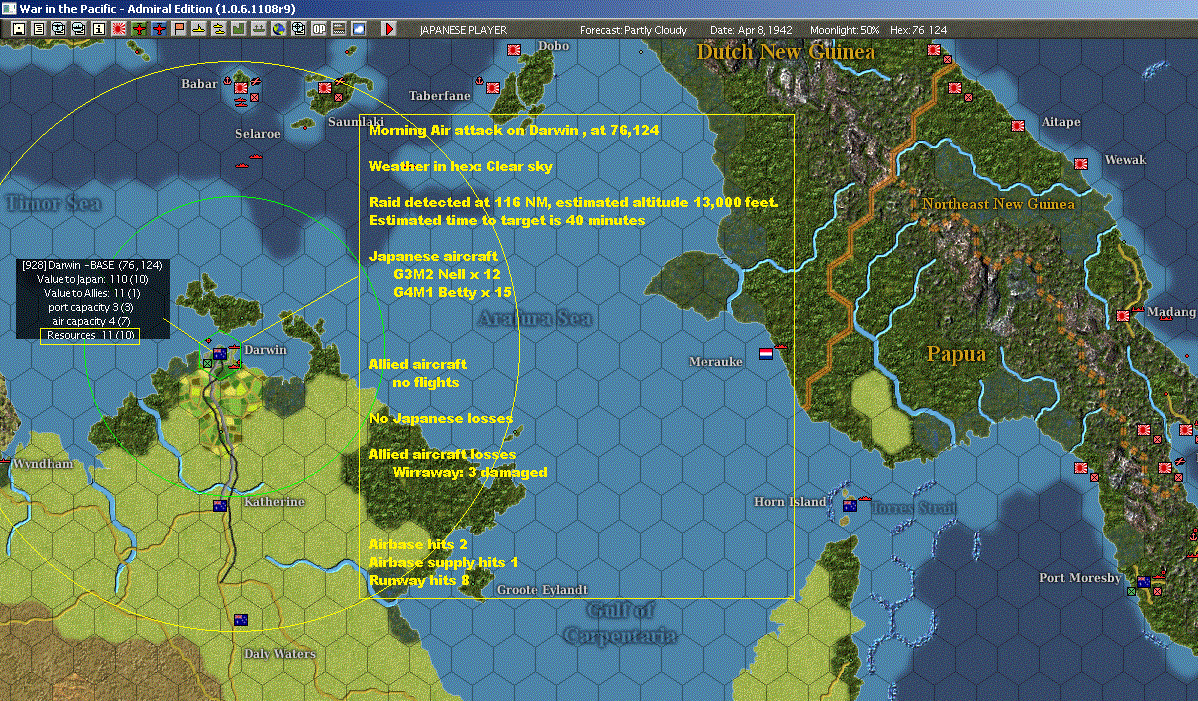Select the Japanese base flag at Wewak
The height and width of the screenshot is (701, 1198).
(1081, 163)
